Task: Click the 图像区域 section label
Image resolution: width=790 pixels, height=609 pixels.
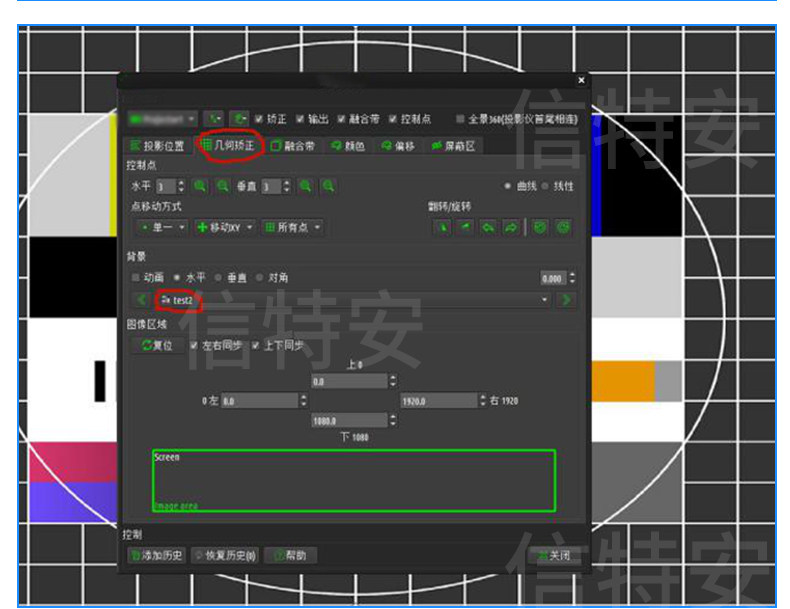Action: pyautogui.click(x=147, y=324)
